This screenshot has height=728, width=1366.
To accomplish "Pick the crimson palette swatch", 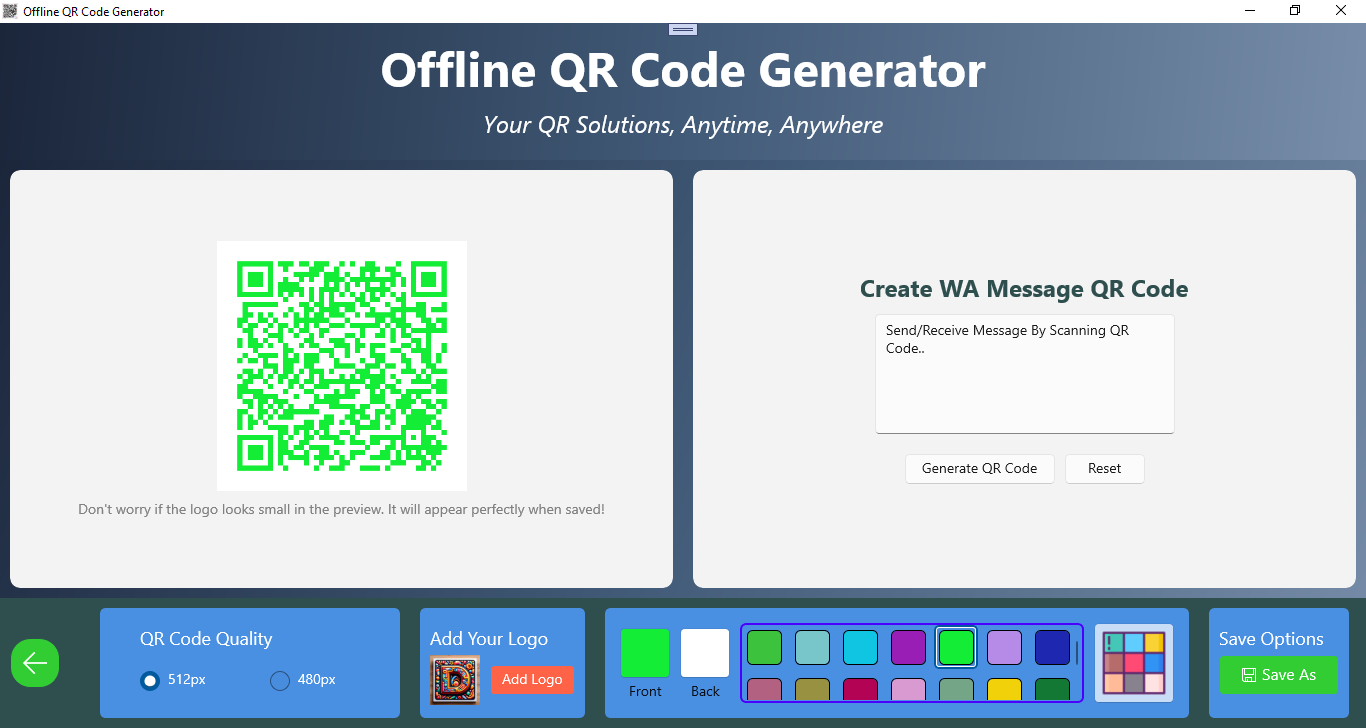I will (x=860, y=690).
